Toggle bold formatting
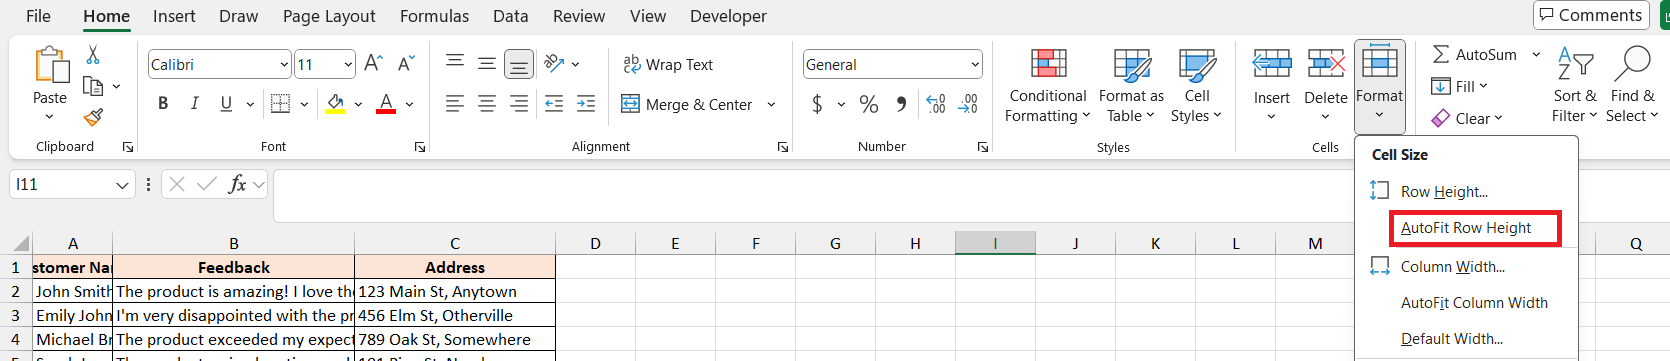 point(163,103)
